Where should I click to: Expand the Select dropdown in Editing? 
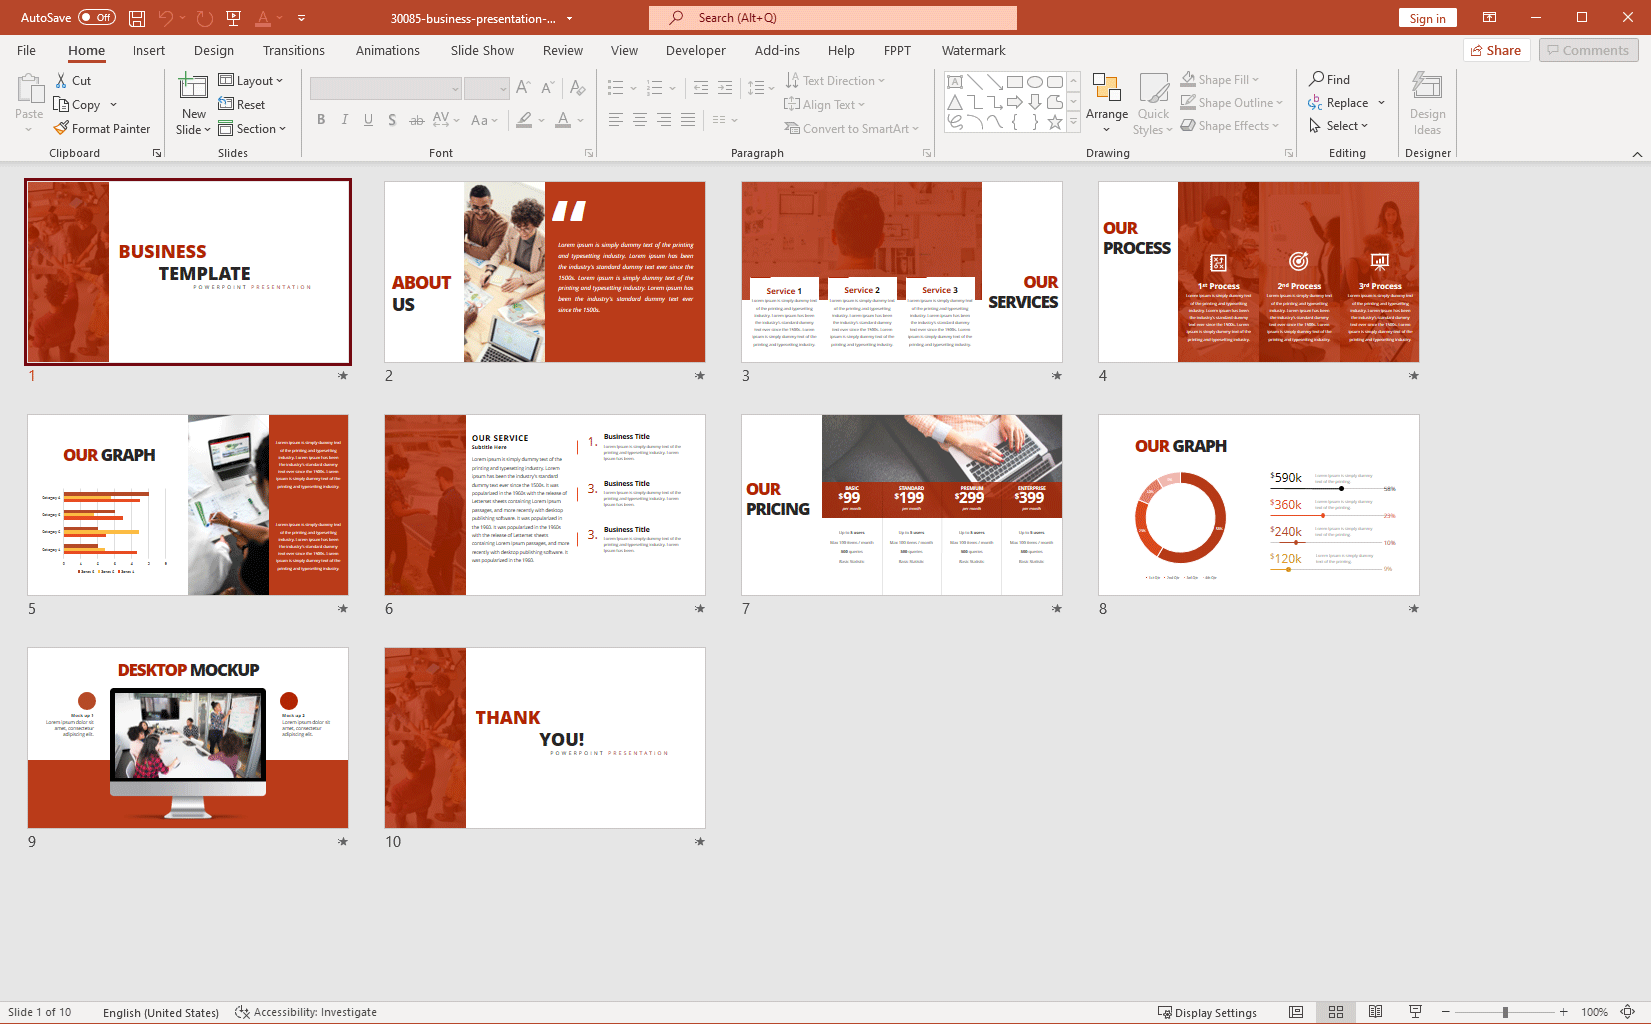[1339, 126]
